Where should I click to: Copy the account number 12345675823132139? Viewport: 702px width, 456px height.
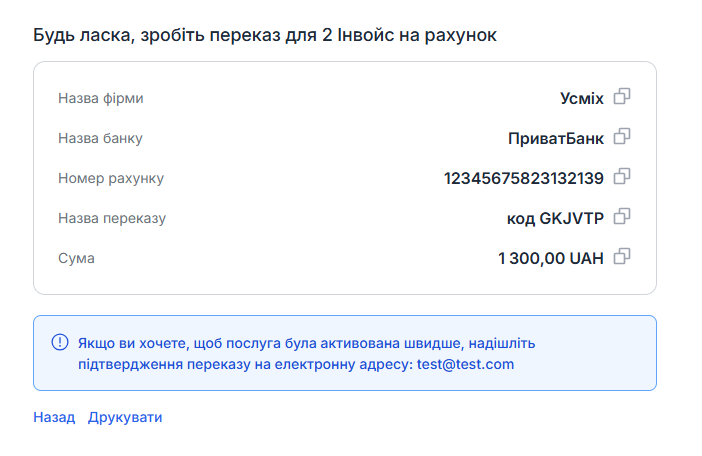[x=622, y=176]
